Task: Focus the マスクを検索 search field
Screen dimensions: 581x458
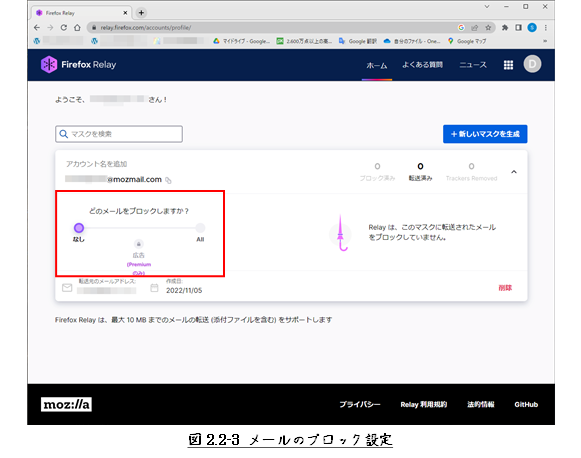Action: 119,134
